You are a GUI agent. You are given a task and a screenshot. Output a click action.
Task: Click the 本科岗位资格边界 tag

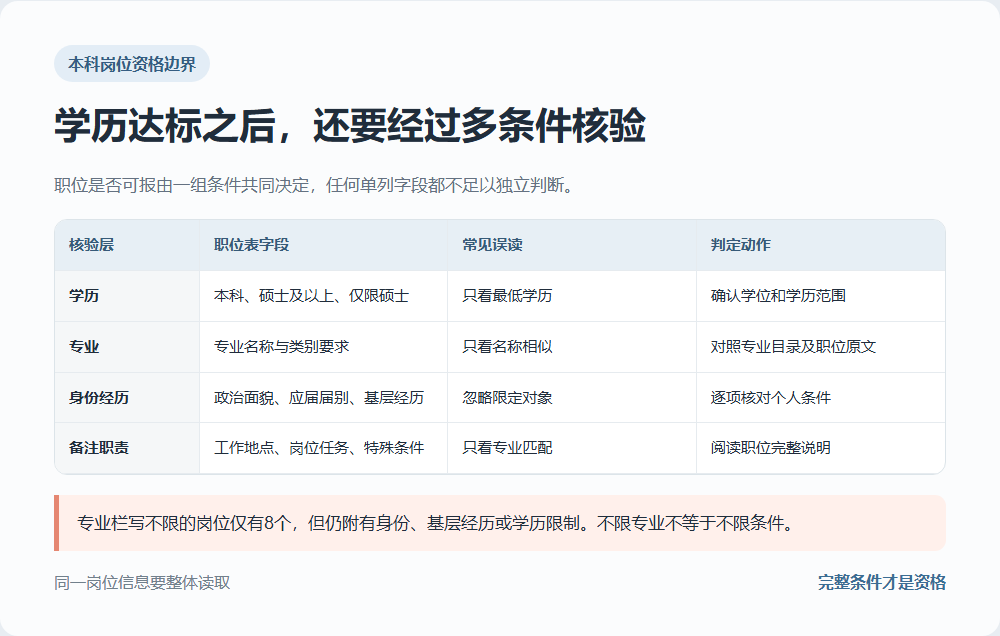(x=132, y=64)
